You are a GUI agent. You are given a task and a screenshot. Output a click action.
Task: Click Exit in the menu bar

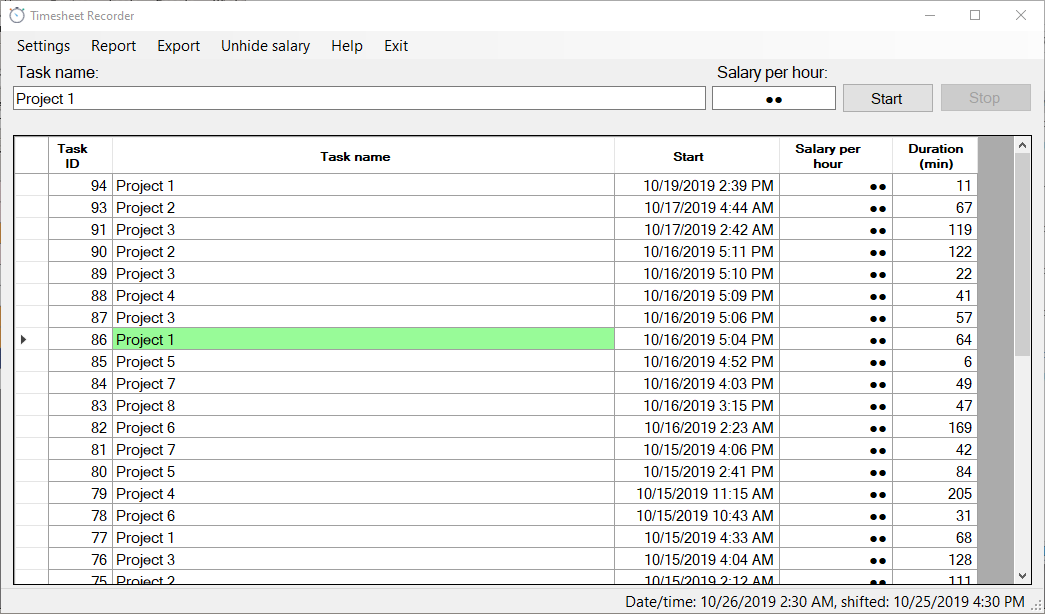pyautogui.click(x=396, y=46)
